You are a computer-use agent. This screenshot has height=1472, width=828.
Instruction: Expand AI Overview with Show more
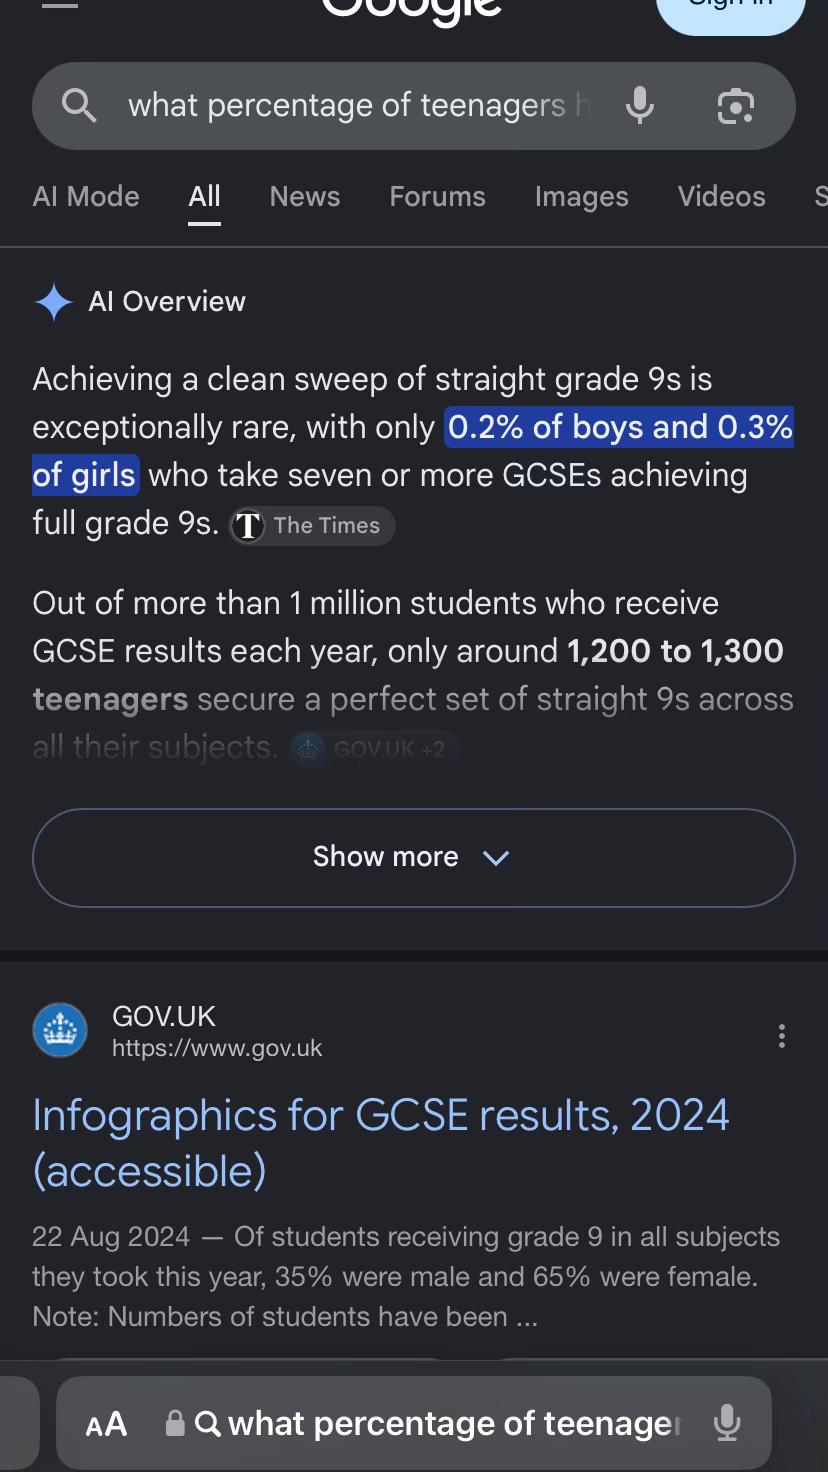click(x=414, y=857)
